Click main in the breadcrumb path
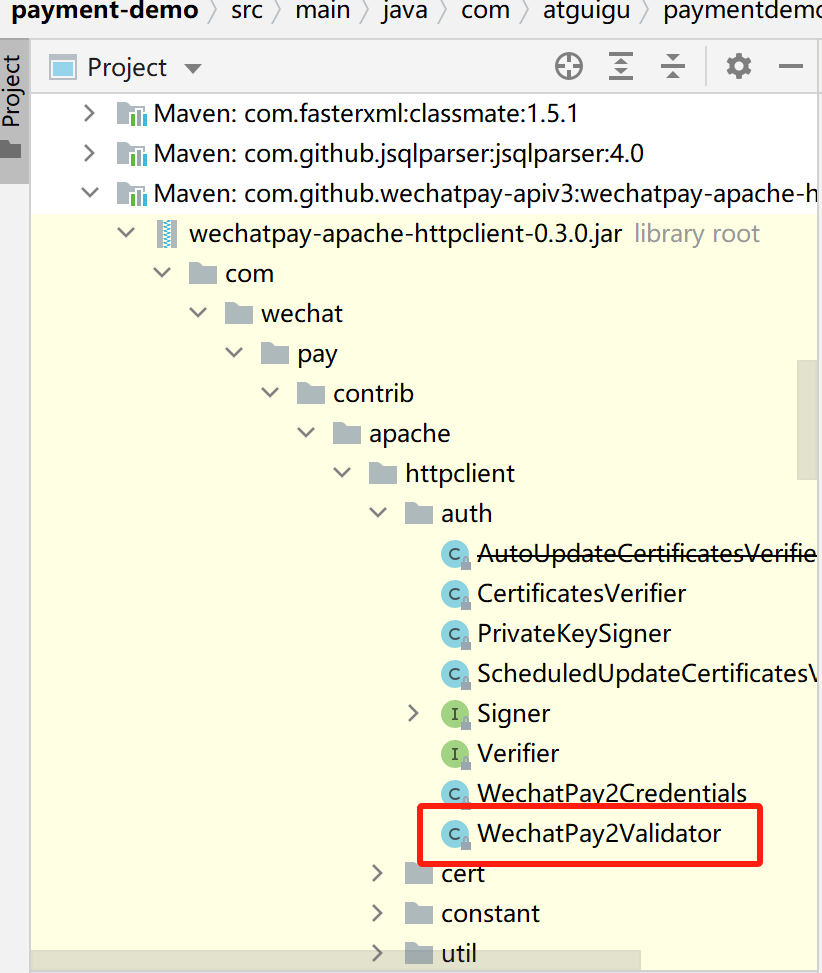822x973 pixels. (323, 11)
